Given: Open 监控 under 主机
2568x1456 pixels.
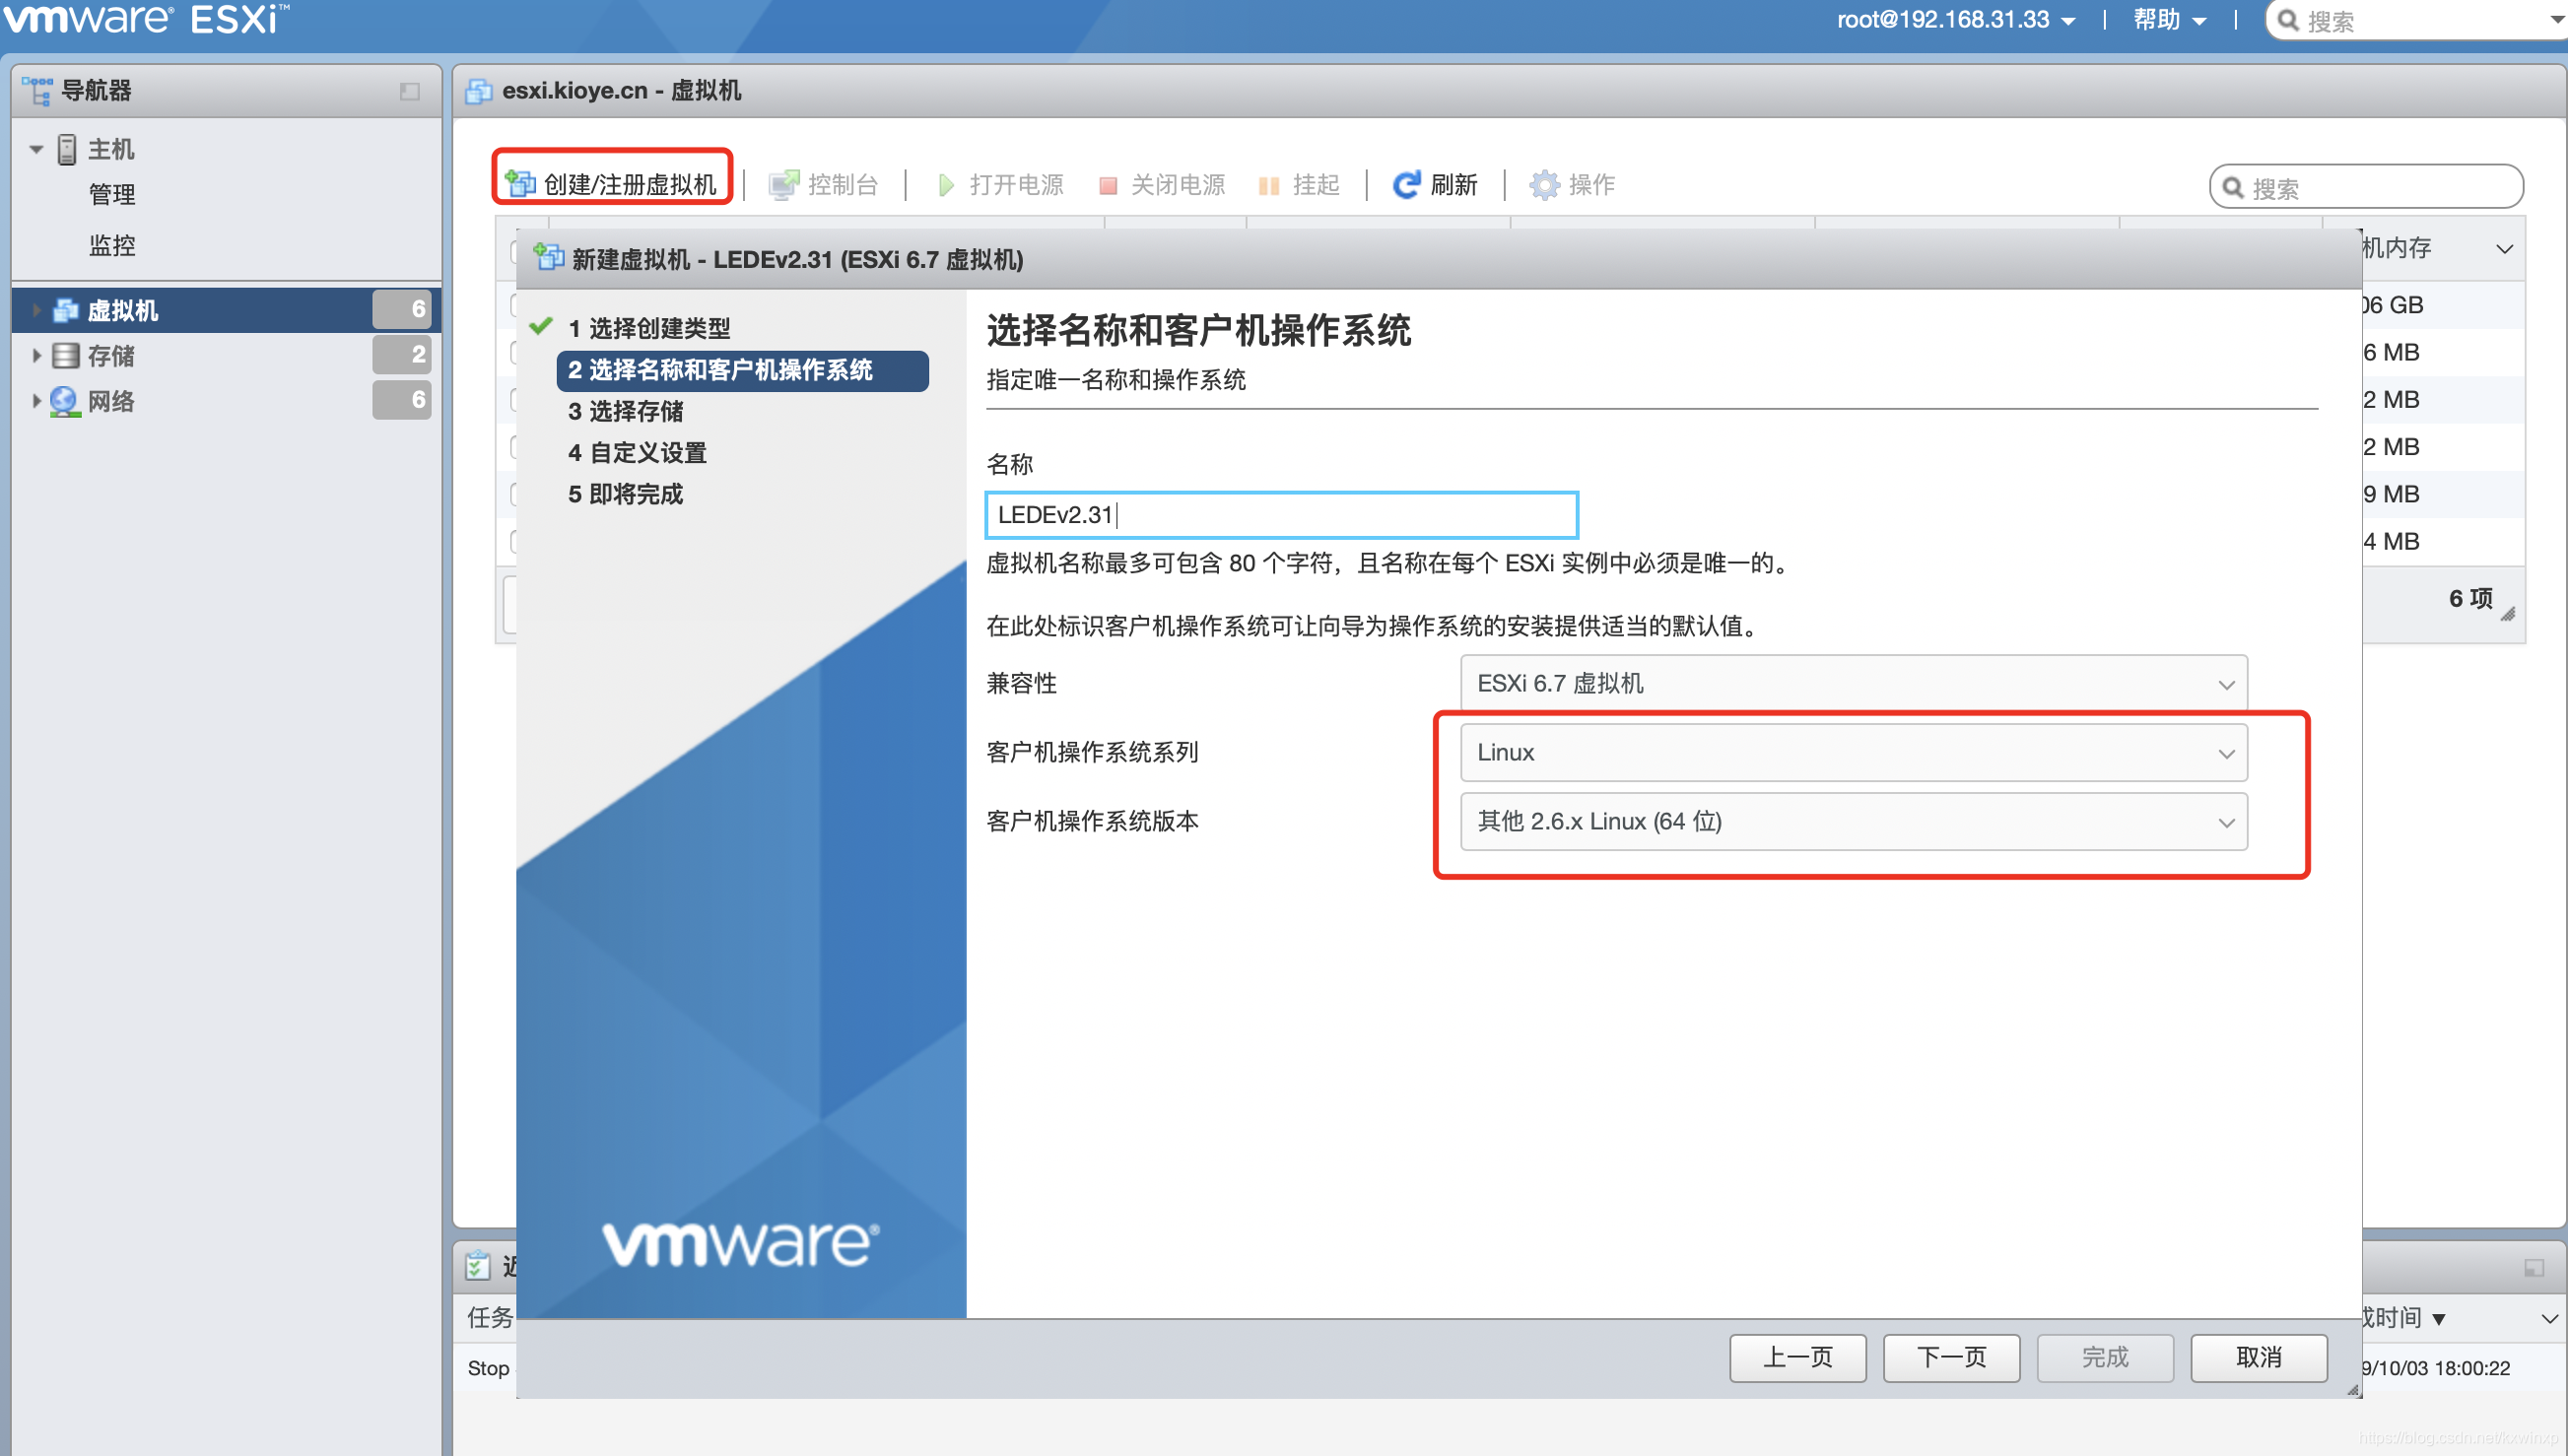Looking at the screenshot, I should (x=112, y=246).
